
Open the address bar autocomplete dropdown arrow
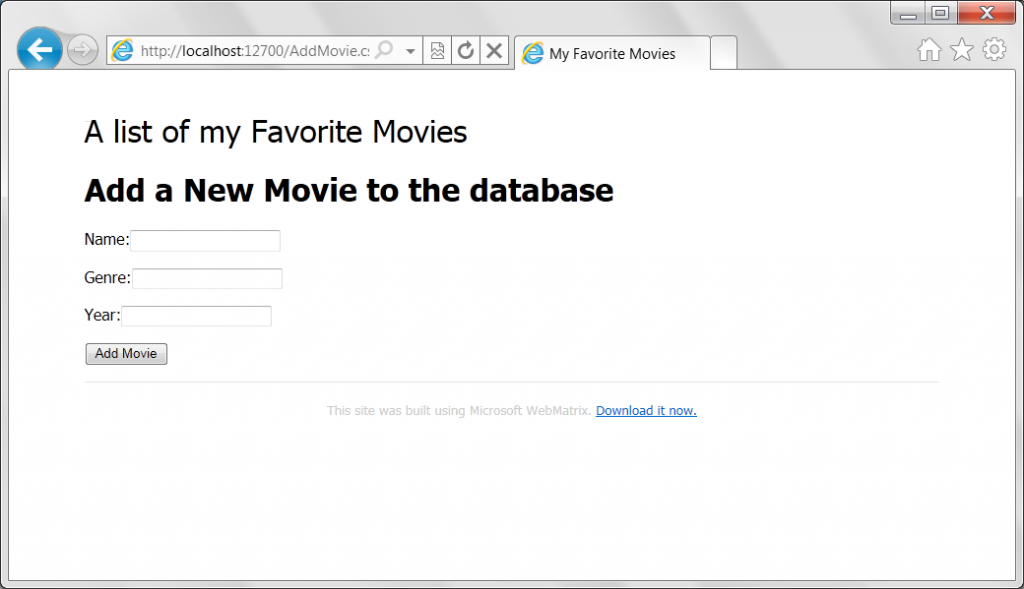coord(410,51)
